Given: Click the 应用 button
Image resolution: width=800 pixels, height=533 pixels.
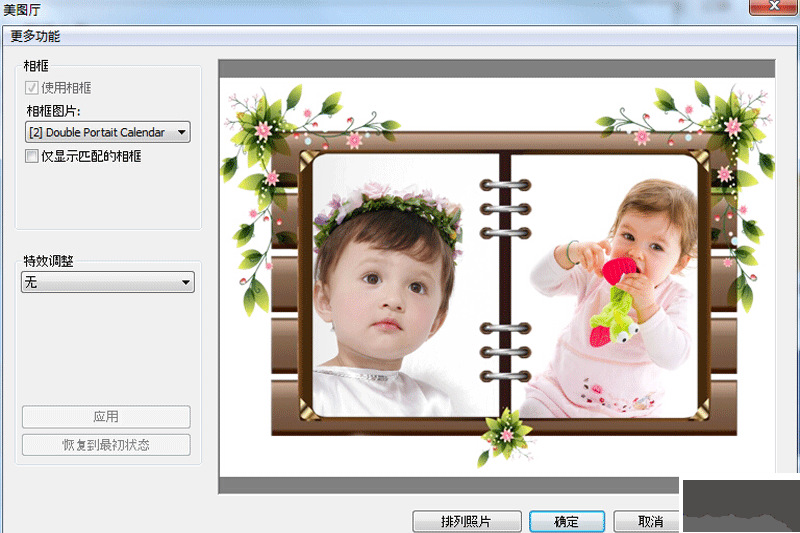Looking at the screenshot, I should [x=106, y=416].
